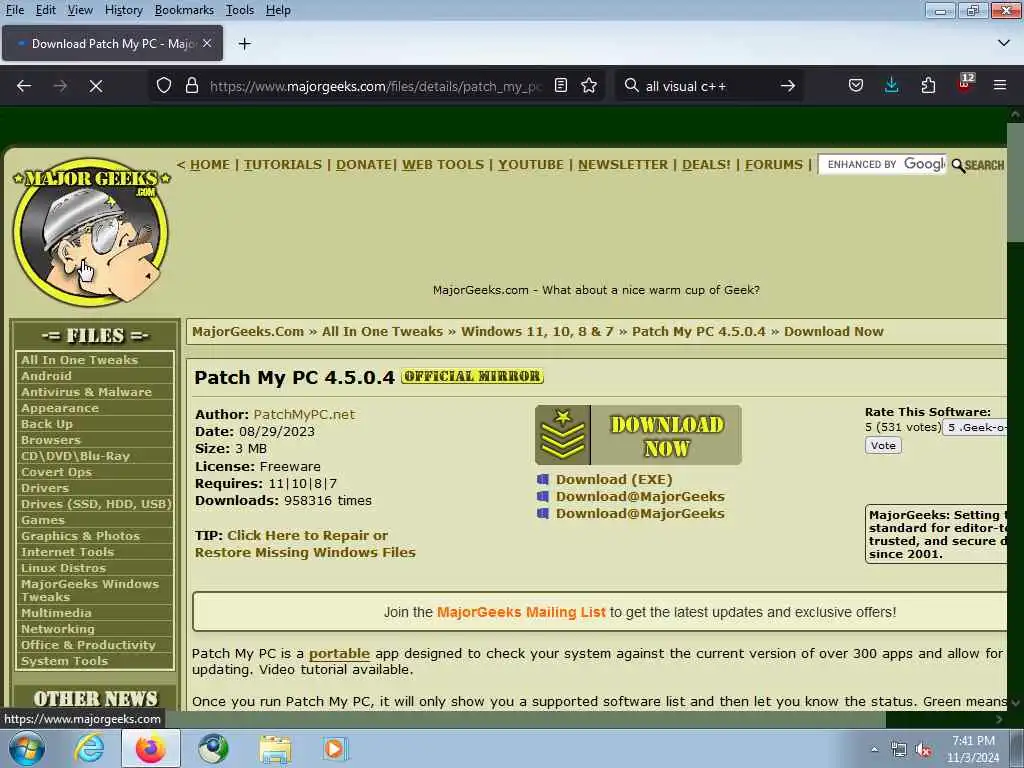View site padlock security info
This screenshot has height=768, width=1024.
click(x=192, y=86)
